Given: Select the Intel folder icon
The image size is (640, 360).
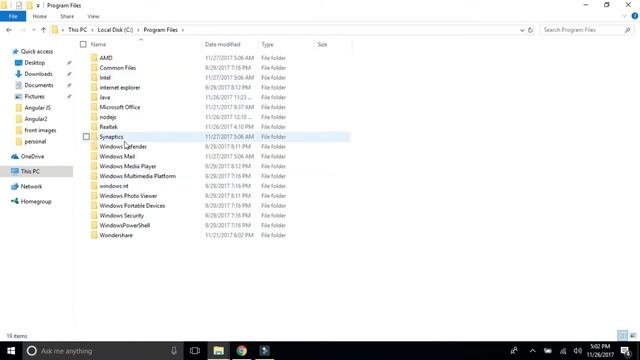Looking at the screenshot, I should pos(94,78).
